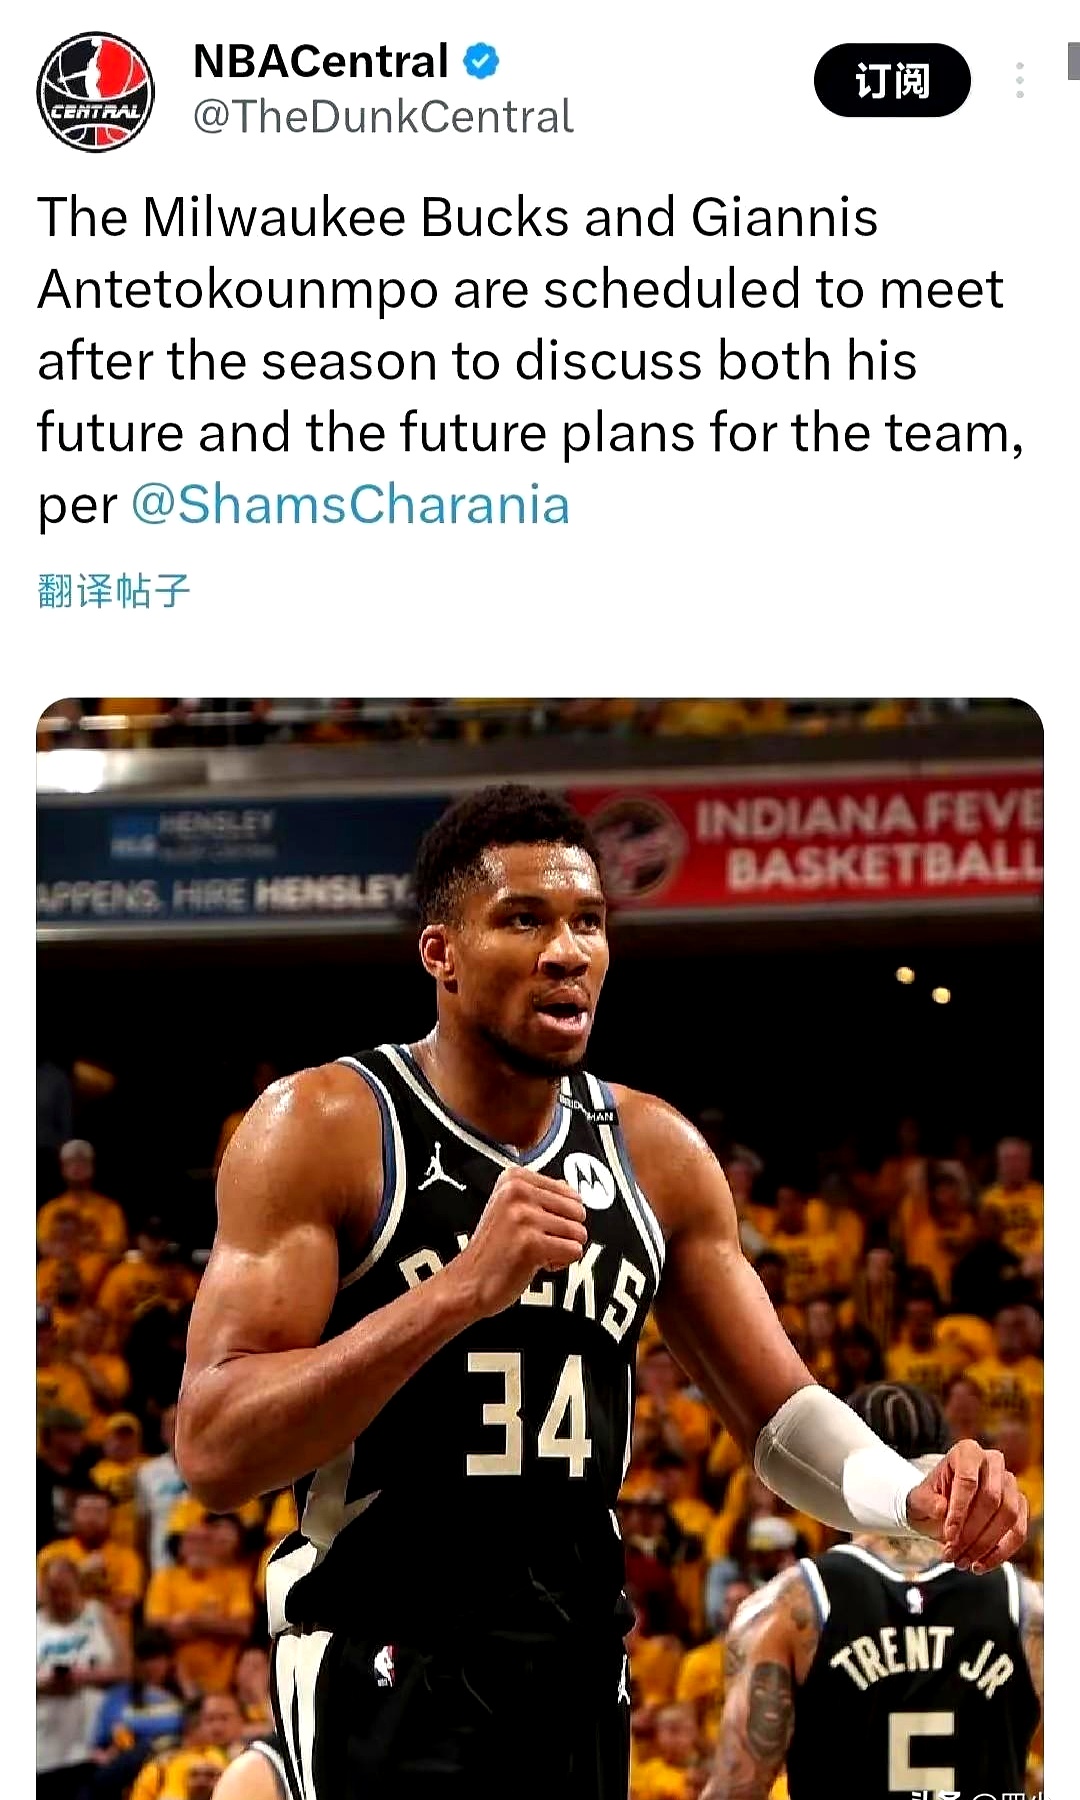Click the blue verified badge
The width and height of the screenshot is (1080, 1800).
tap(481, 61)
